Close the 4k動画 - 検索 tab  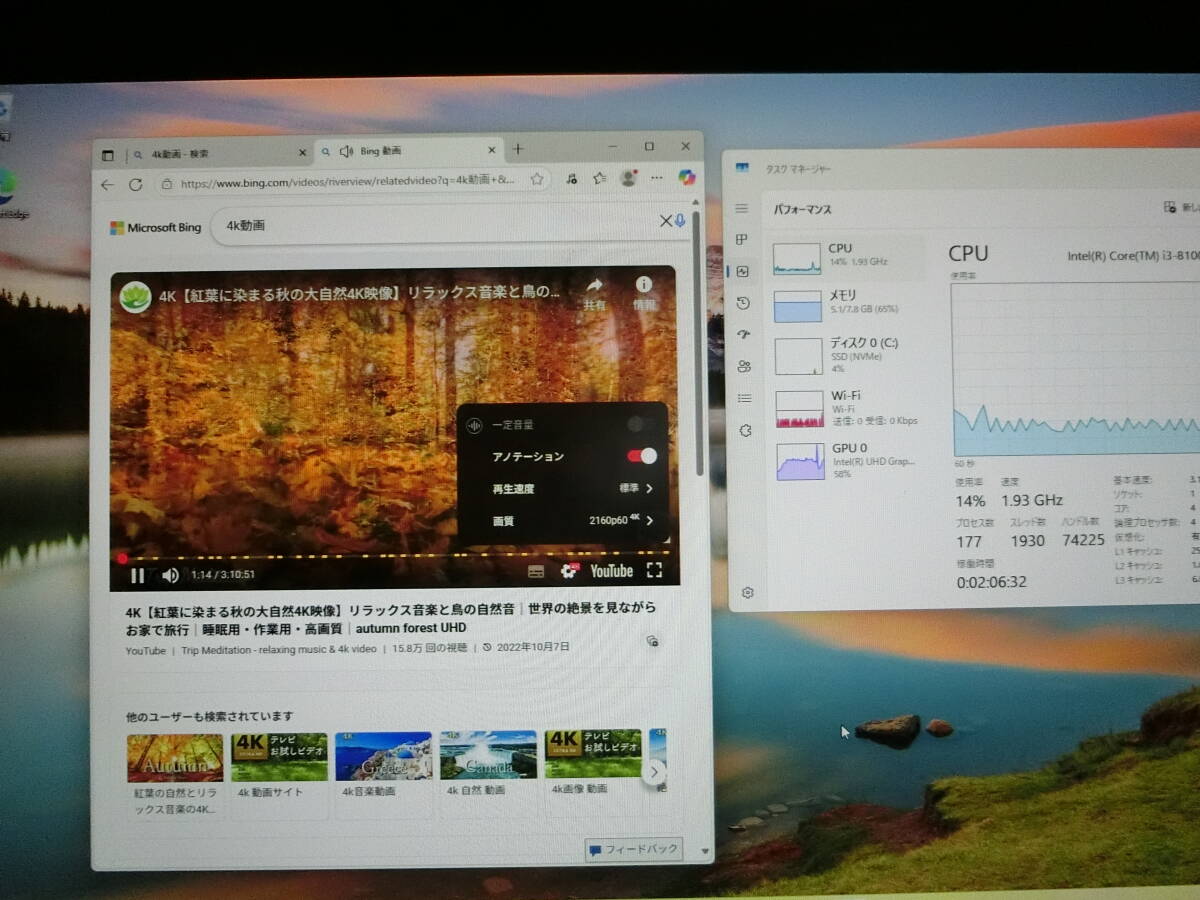[x=303, y=153]
